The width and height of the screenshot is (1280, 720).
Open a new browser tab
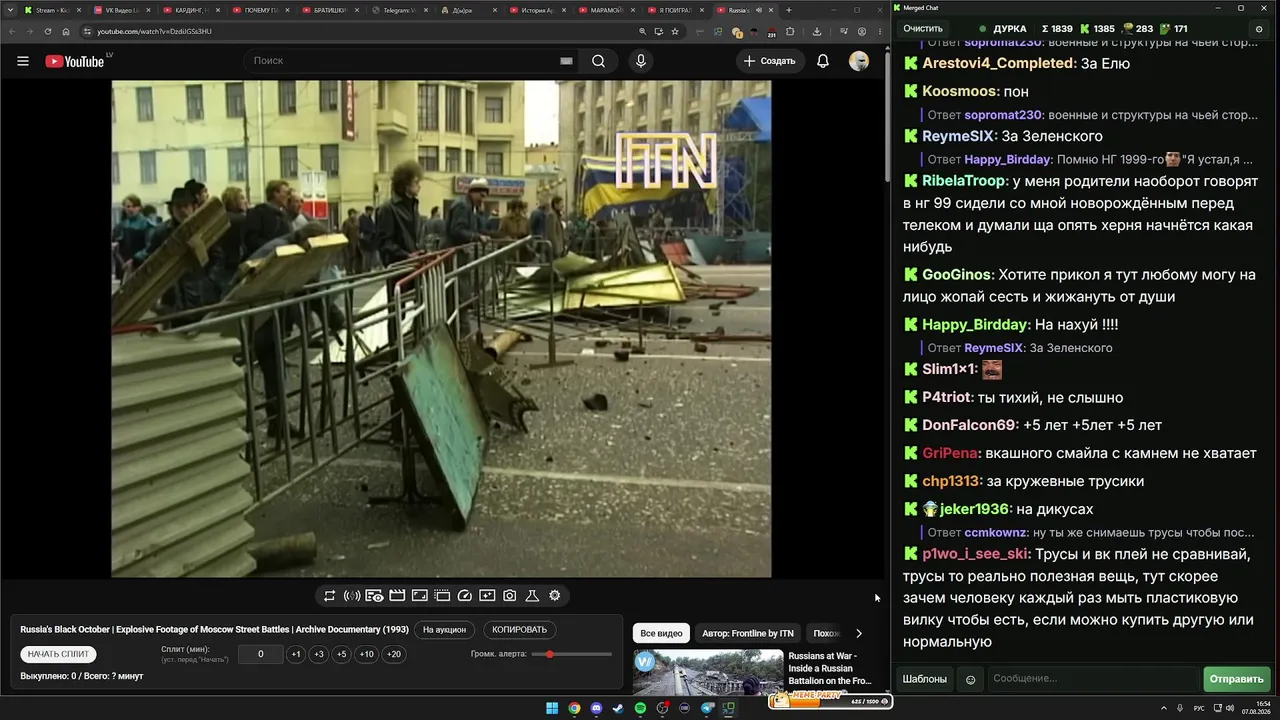(789, 10)
